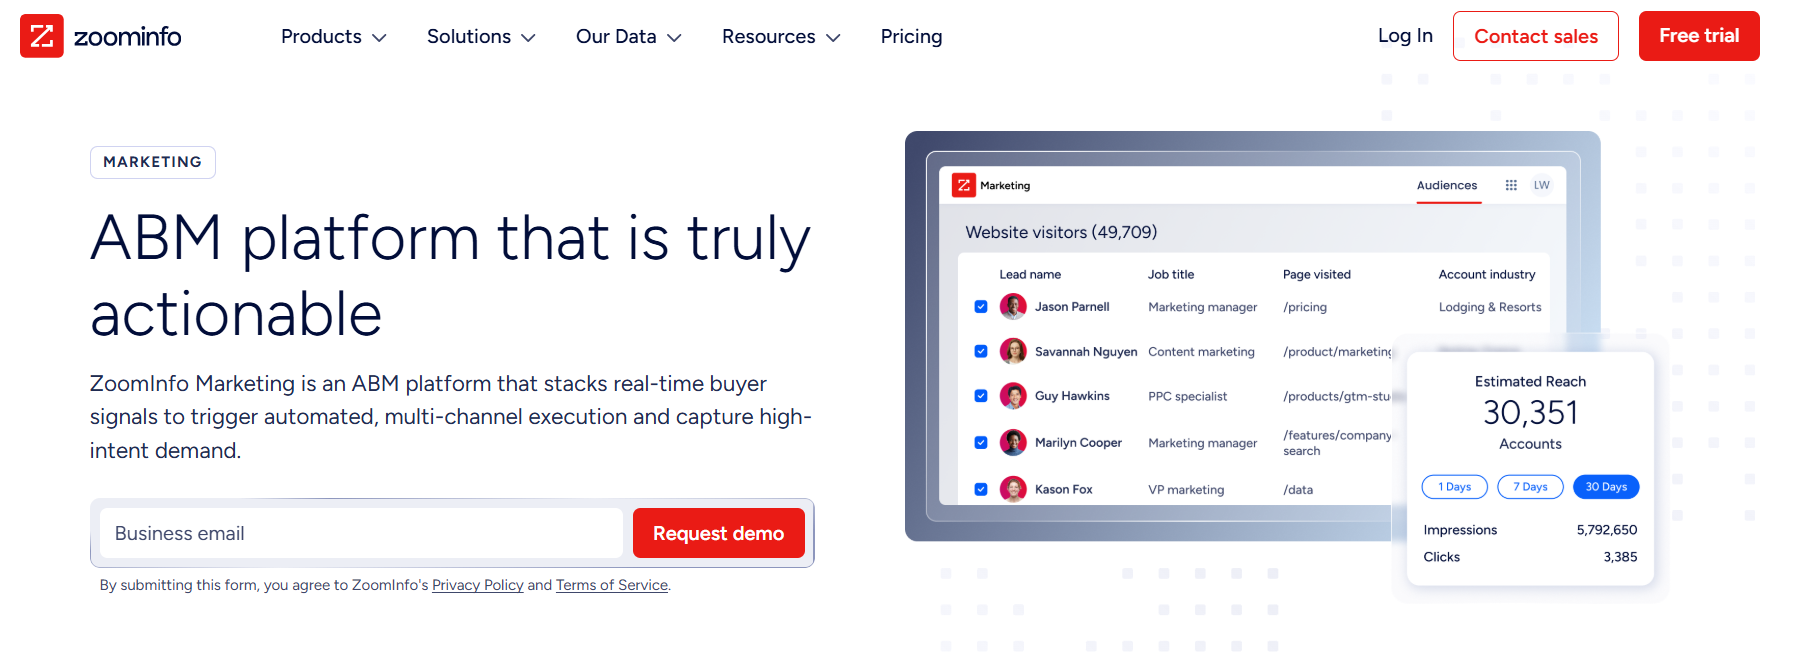
Task: Switch to the Audiences tab
Action: [x=1447, y=186]
